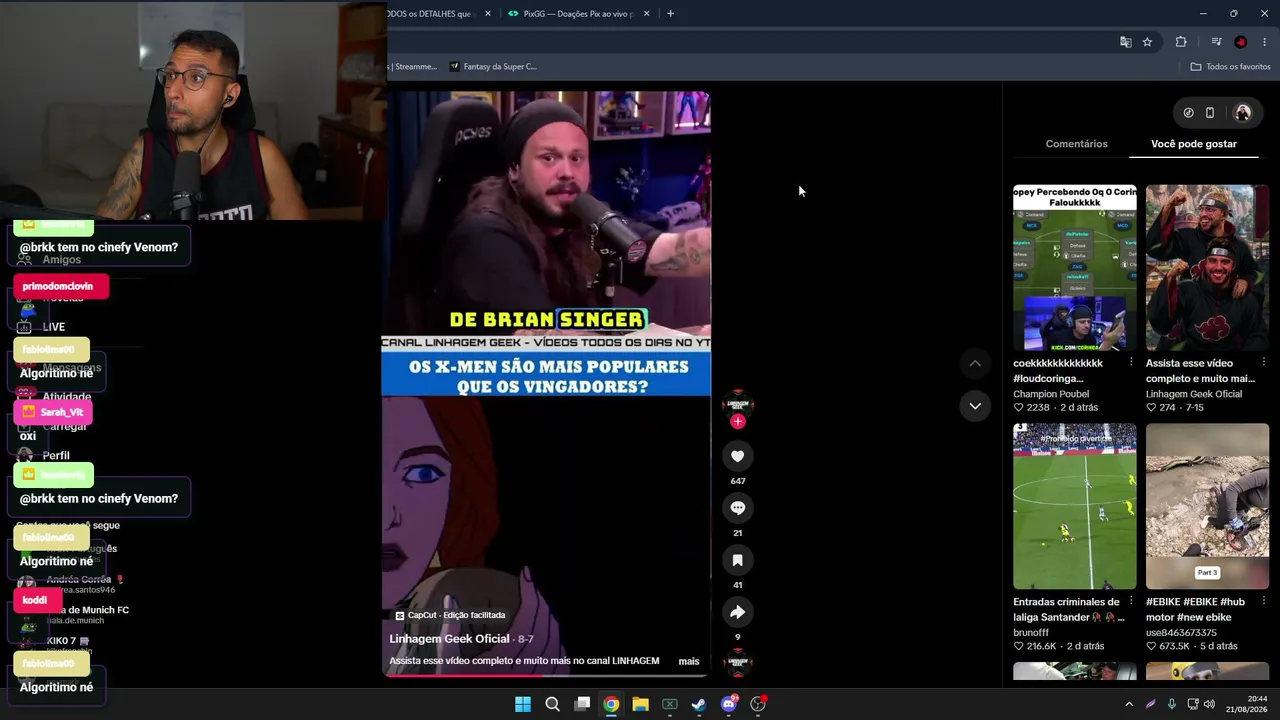1280x720 pixels.
Task: Open the Chrome extensions puzzle icon
Action: click(x=1181, y=42)
